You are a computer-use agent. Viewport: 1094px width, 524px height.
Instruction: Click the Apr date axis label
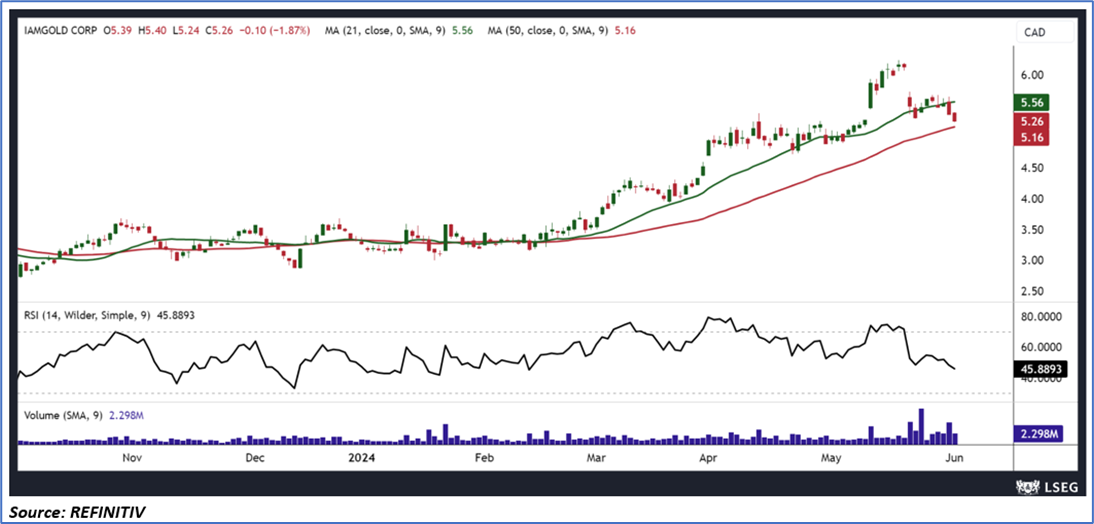click(708, 458)
